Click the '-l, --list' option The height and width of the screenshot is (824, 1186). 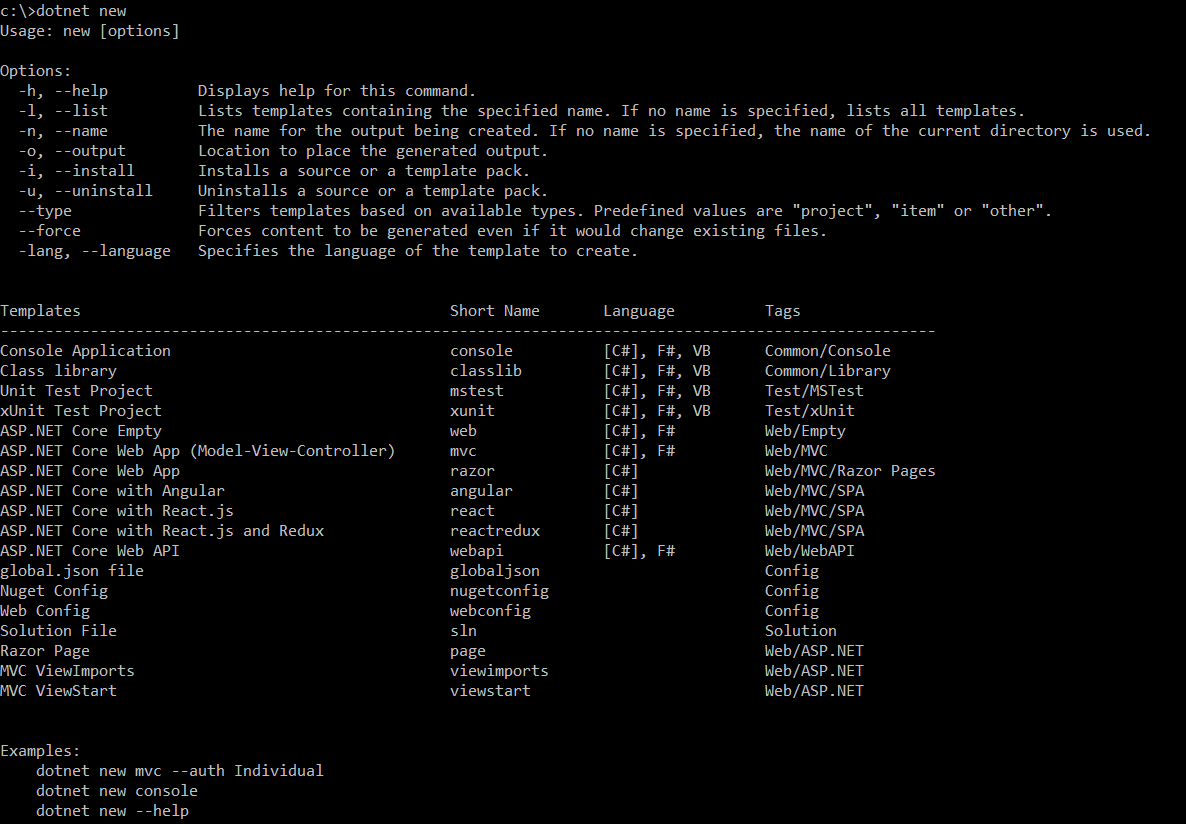[64, 110]
